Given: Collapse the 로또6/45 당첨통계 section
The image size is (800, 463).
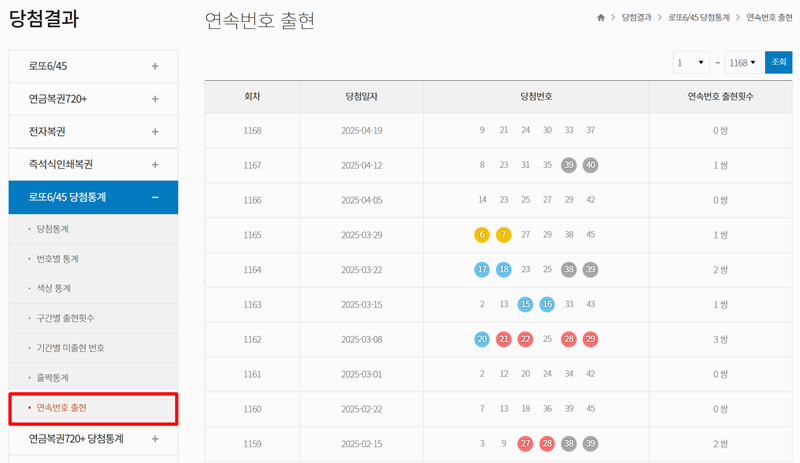Looking at the screenshot, I should point(155,197).
